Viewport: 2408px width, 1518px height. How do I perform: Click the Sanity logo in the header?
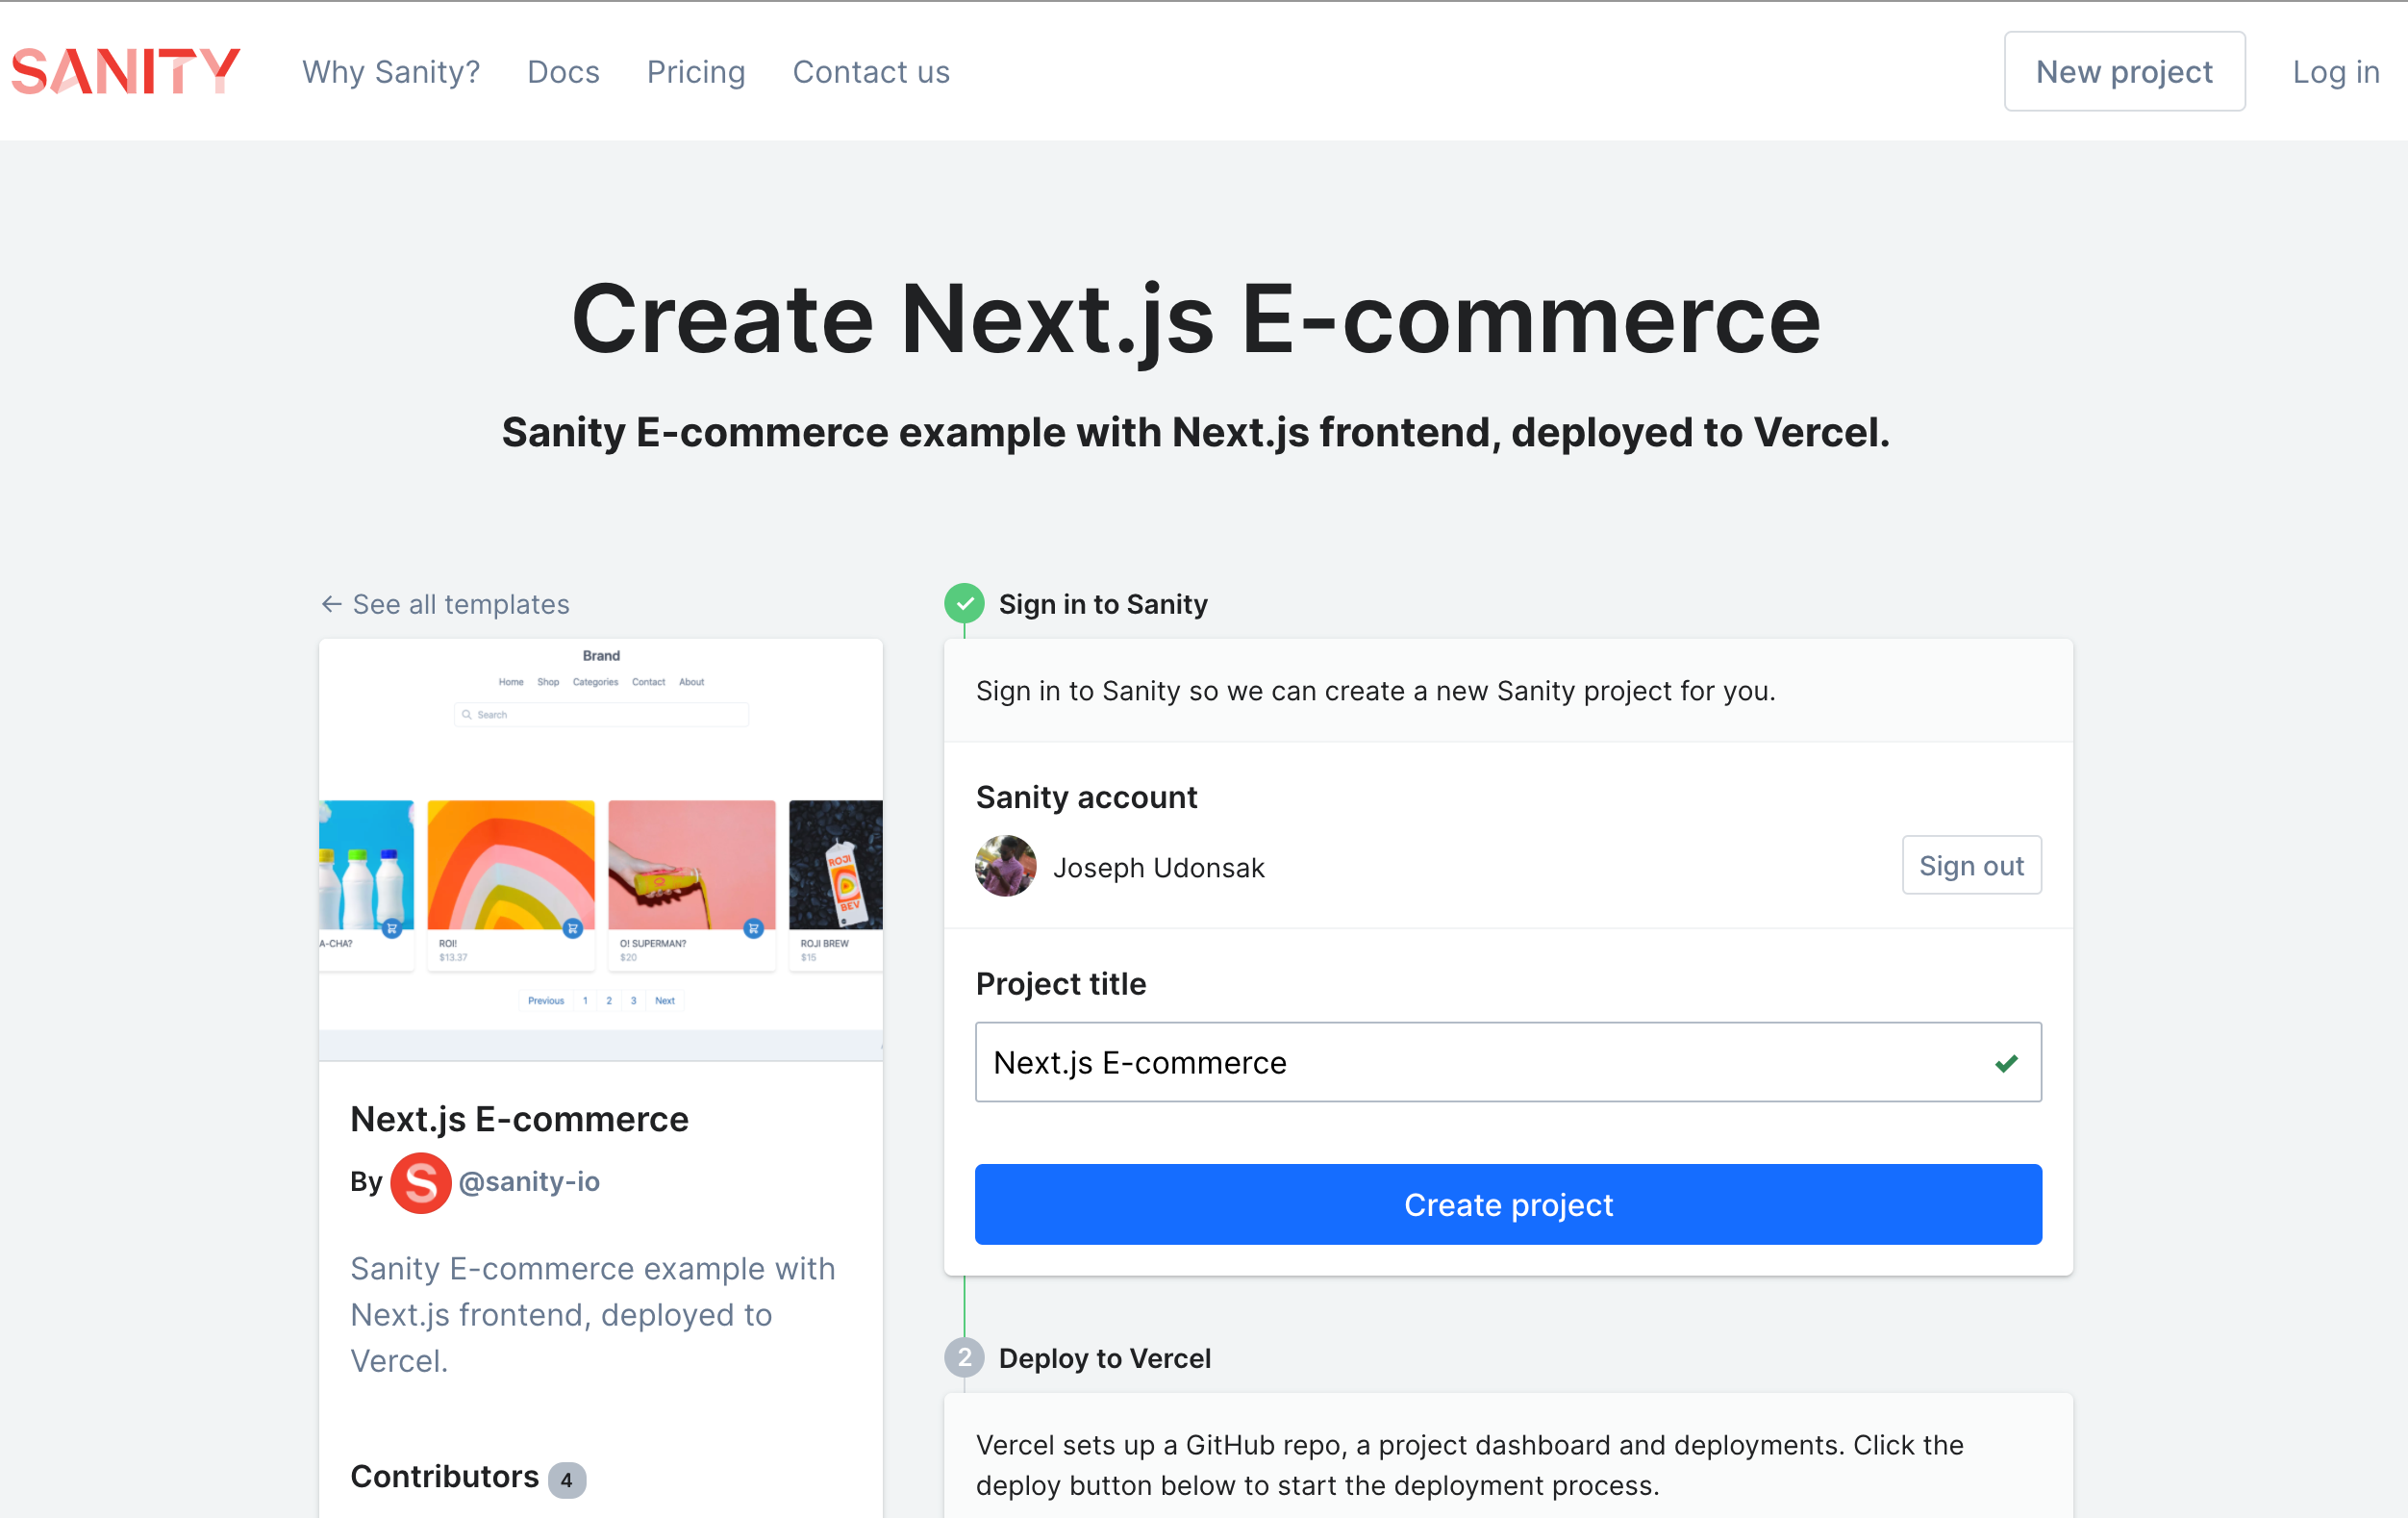125,70
